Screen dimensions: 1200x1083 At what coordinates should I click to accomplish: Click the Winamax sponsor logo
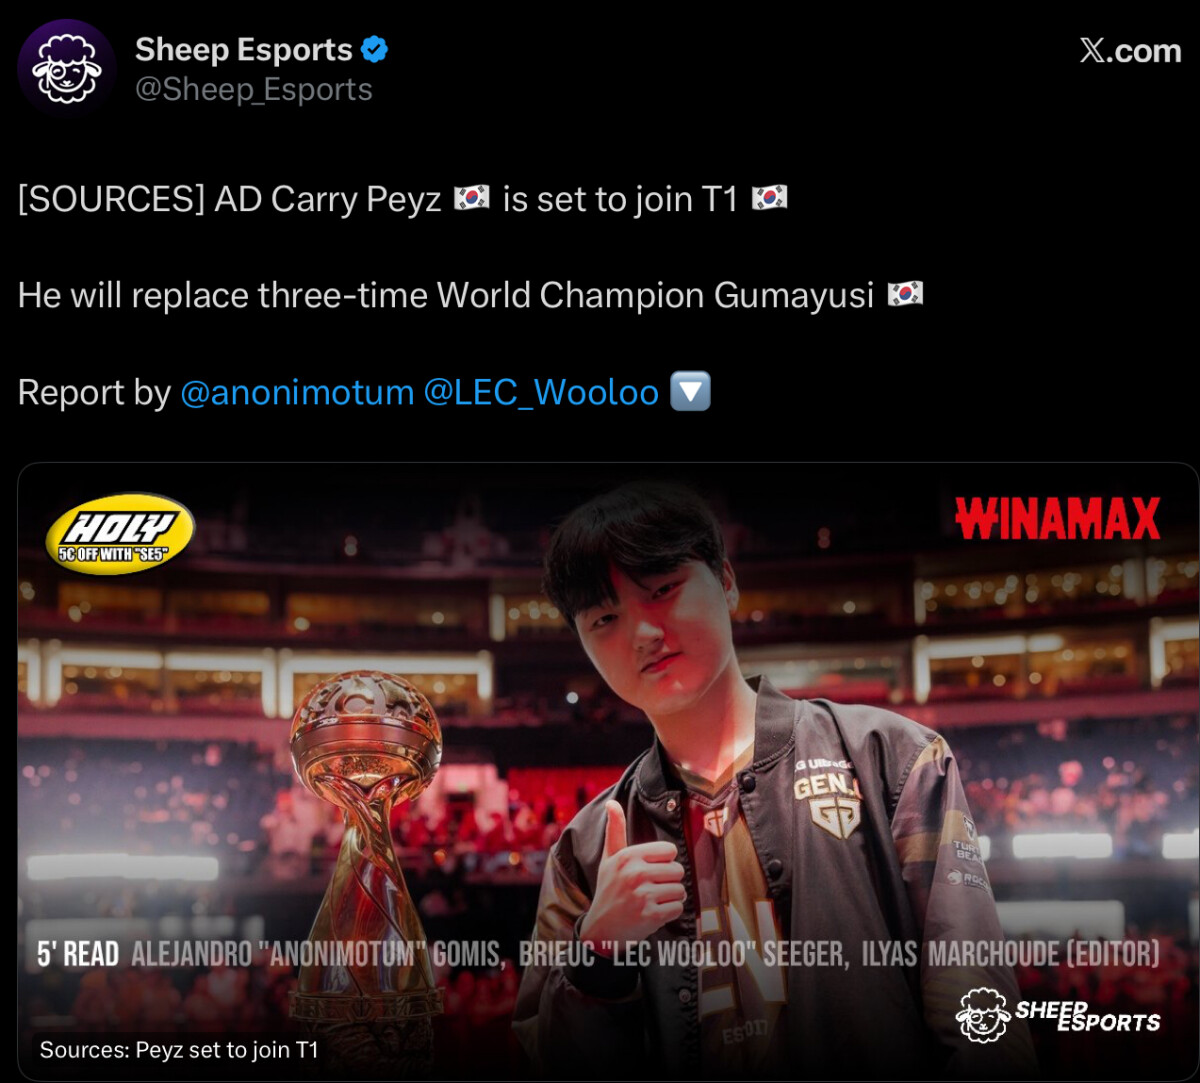[1058, 518]
